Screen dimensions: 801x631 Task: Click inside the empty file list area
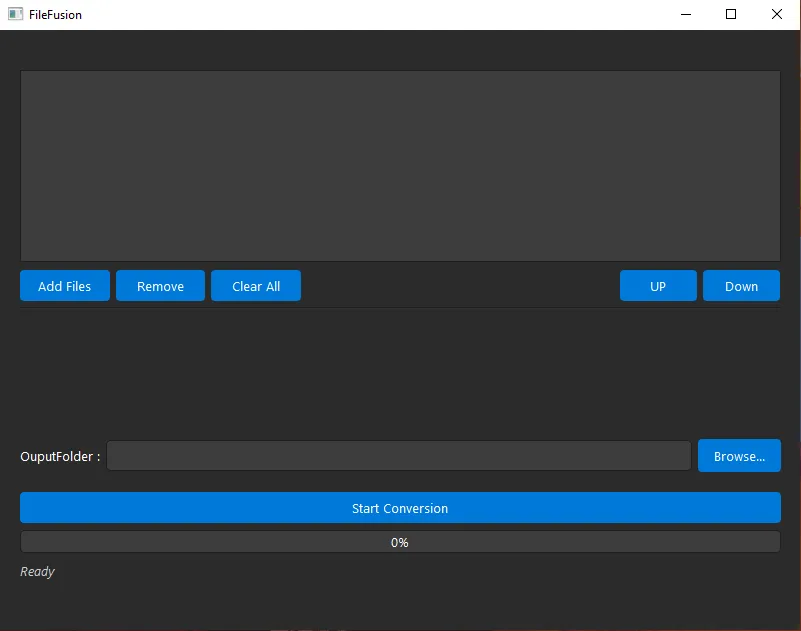pyautogui.click(x=400, y=165)
